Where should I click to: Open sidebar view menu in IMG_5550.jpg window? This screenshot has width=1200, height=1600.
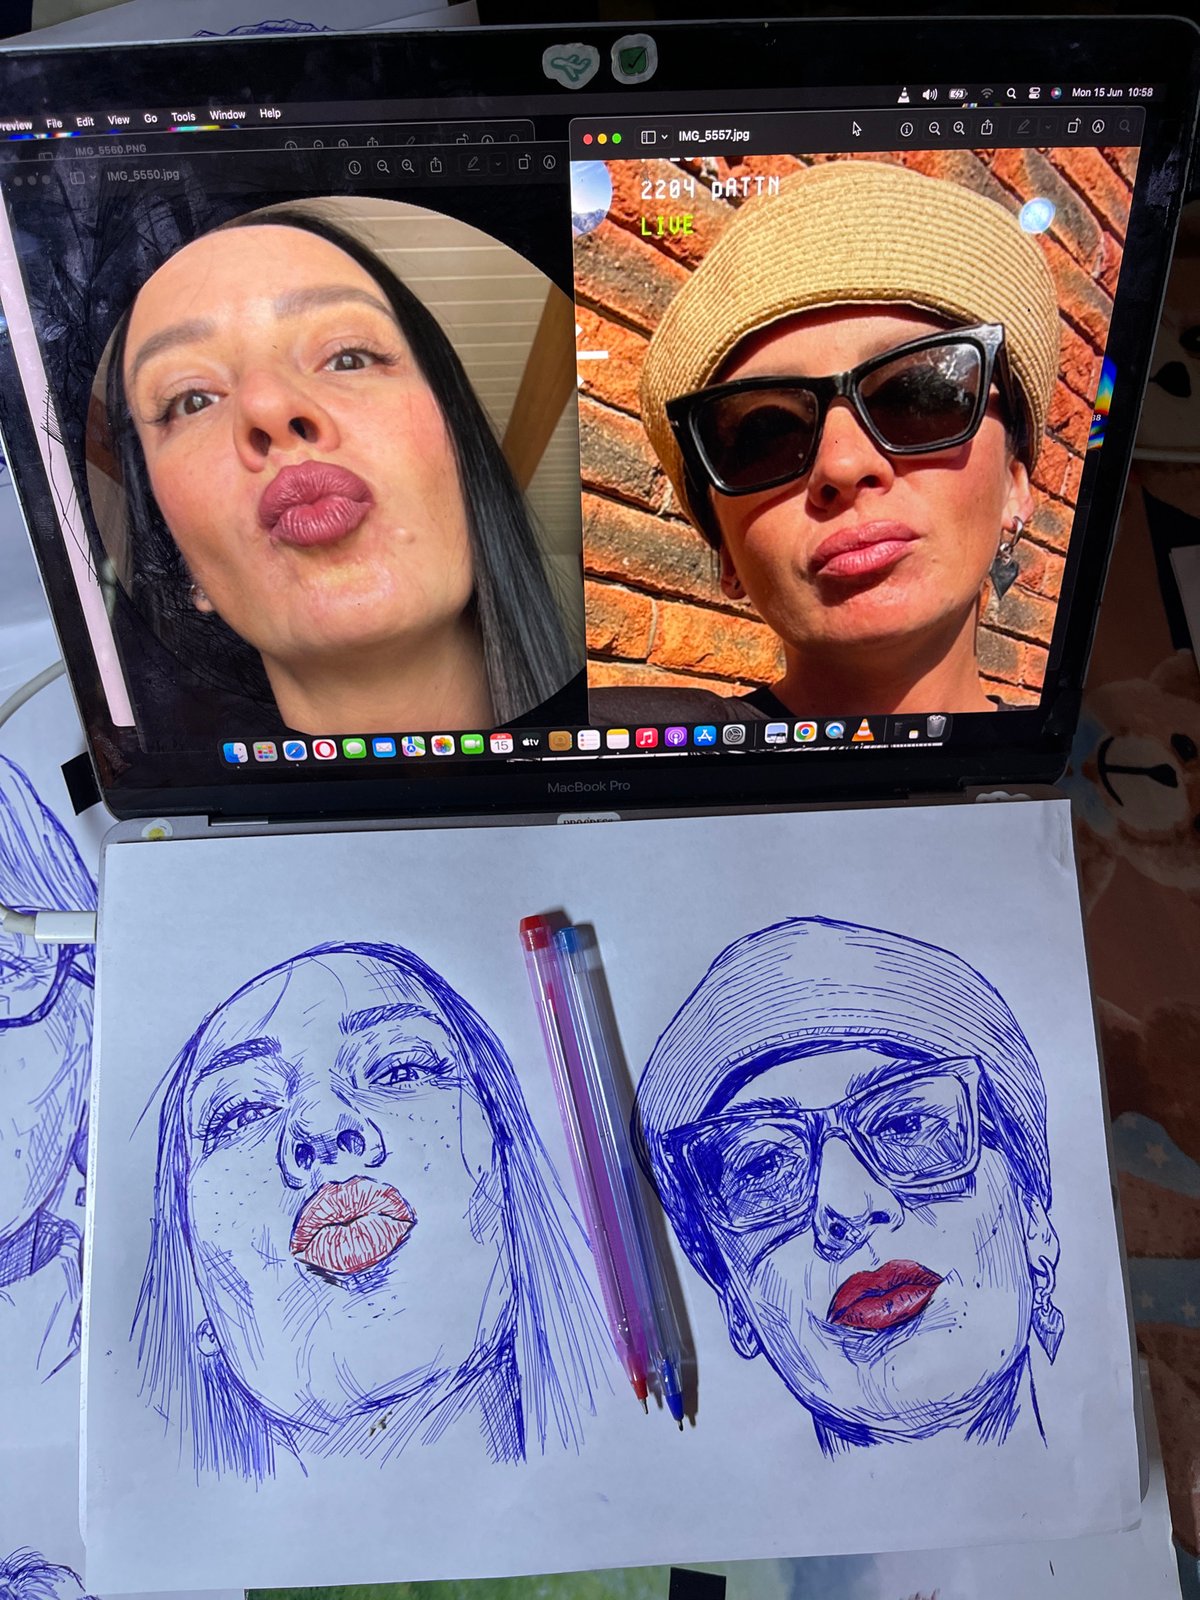coord(82,177)
